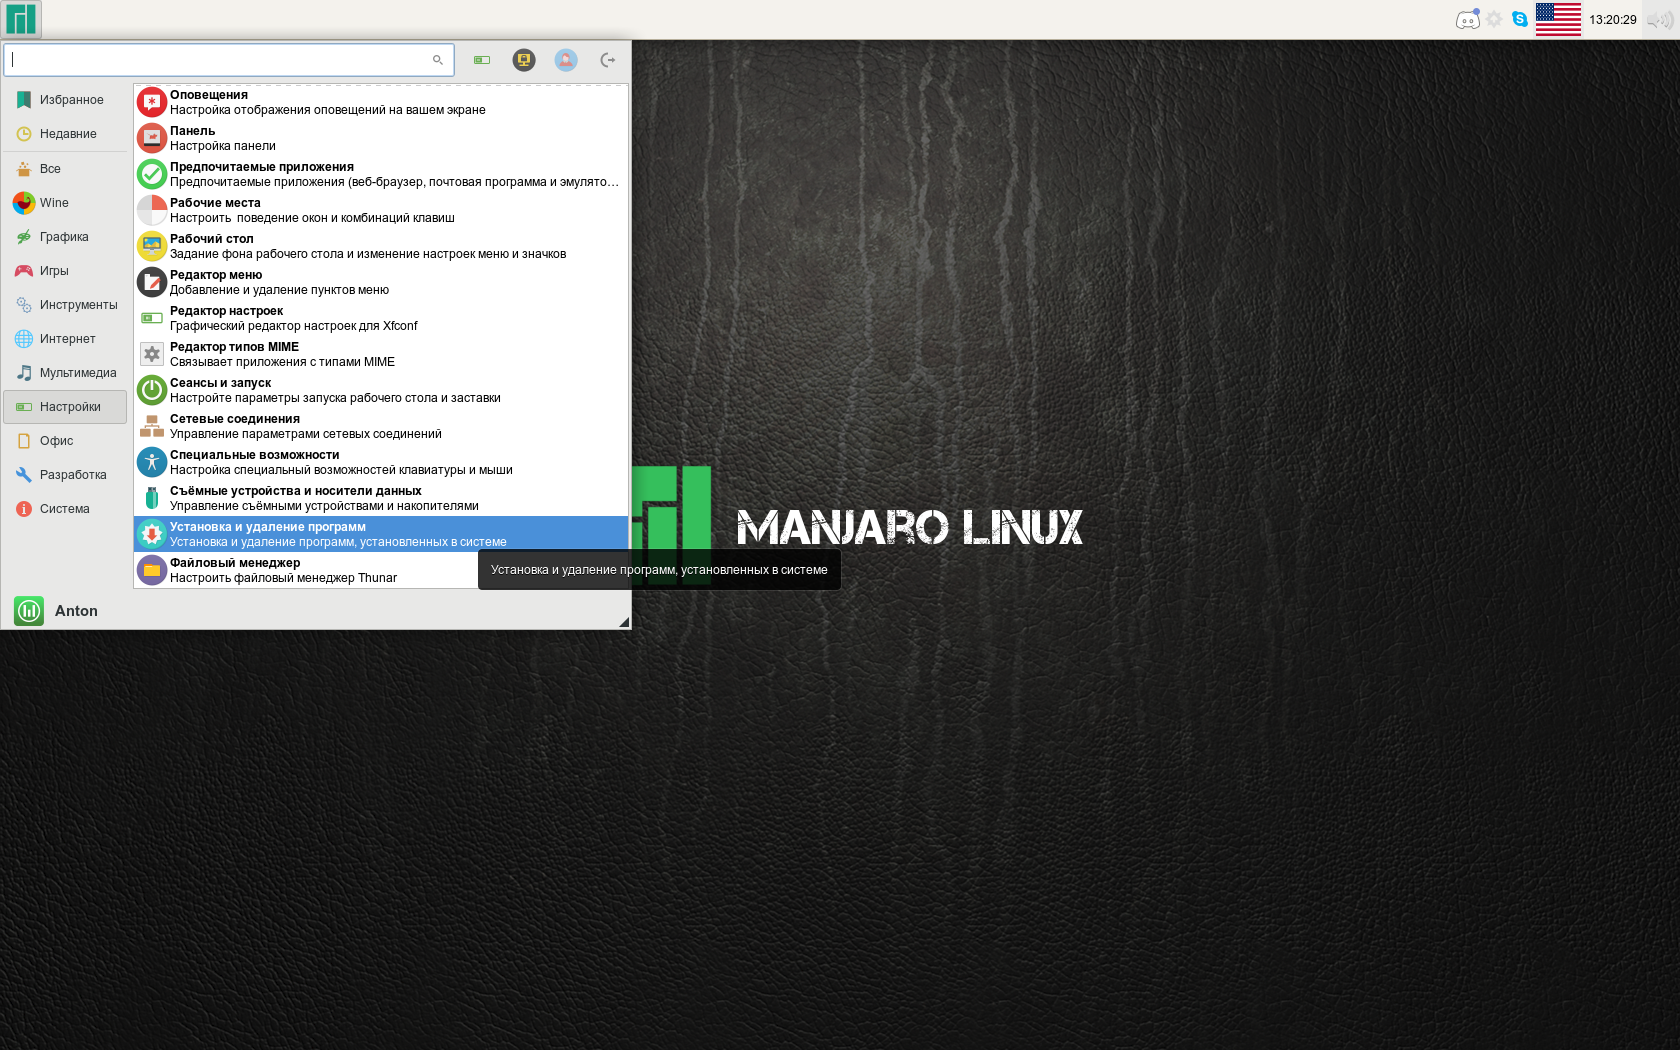Launch Редактор меню
1680x1050 pixels.
coord(381,282)
